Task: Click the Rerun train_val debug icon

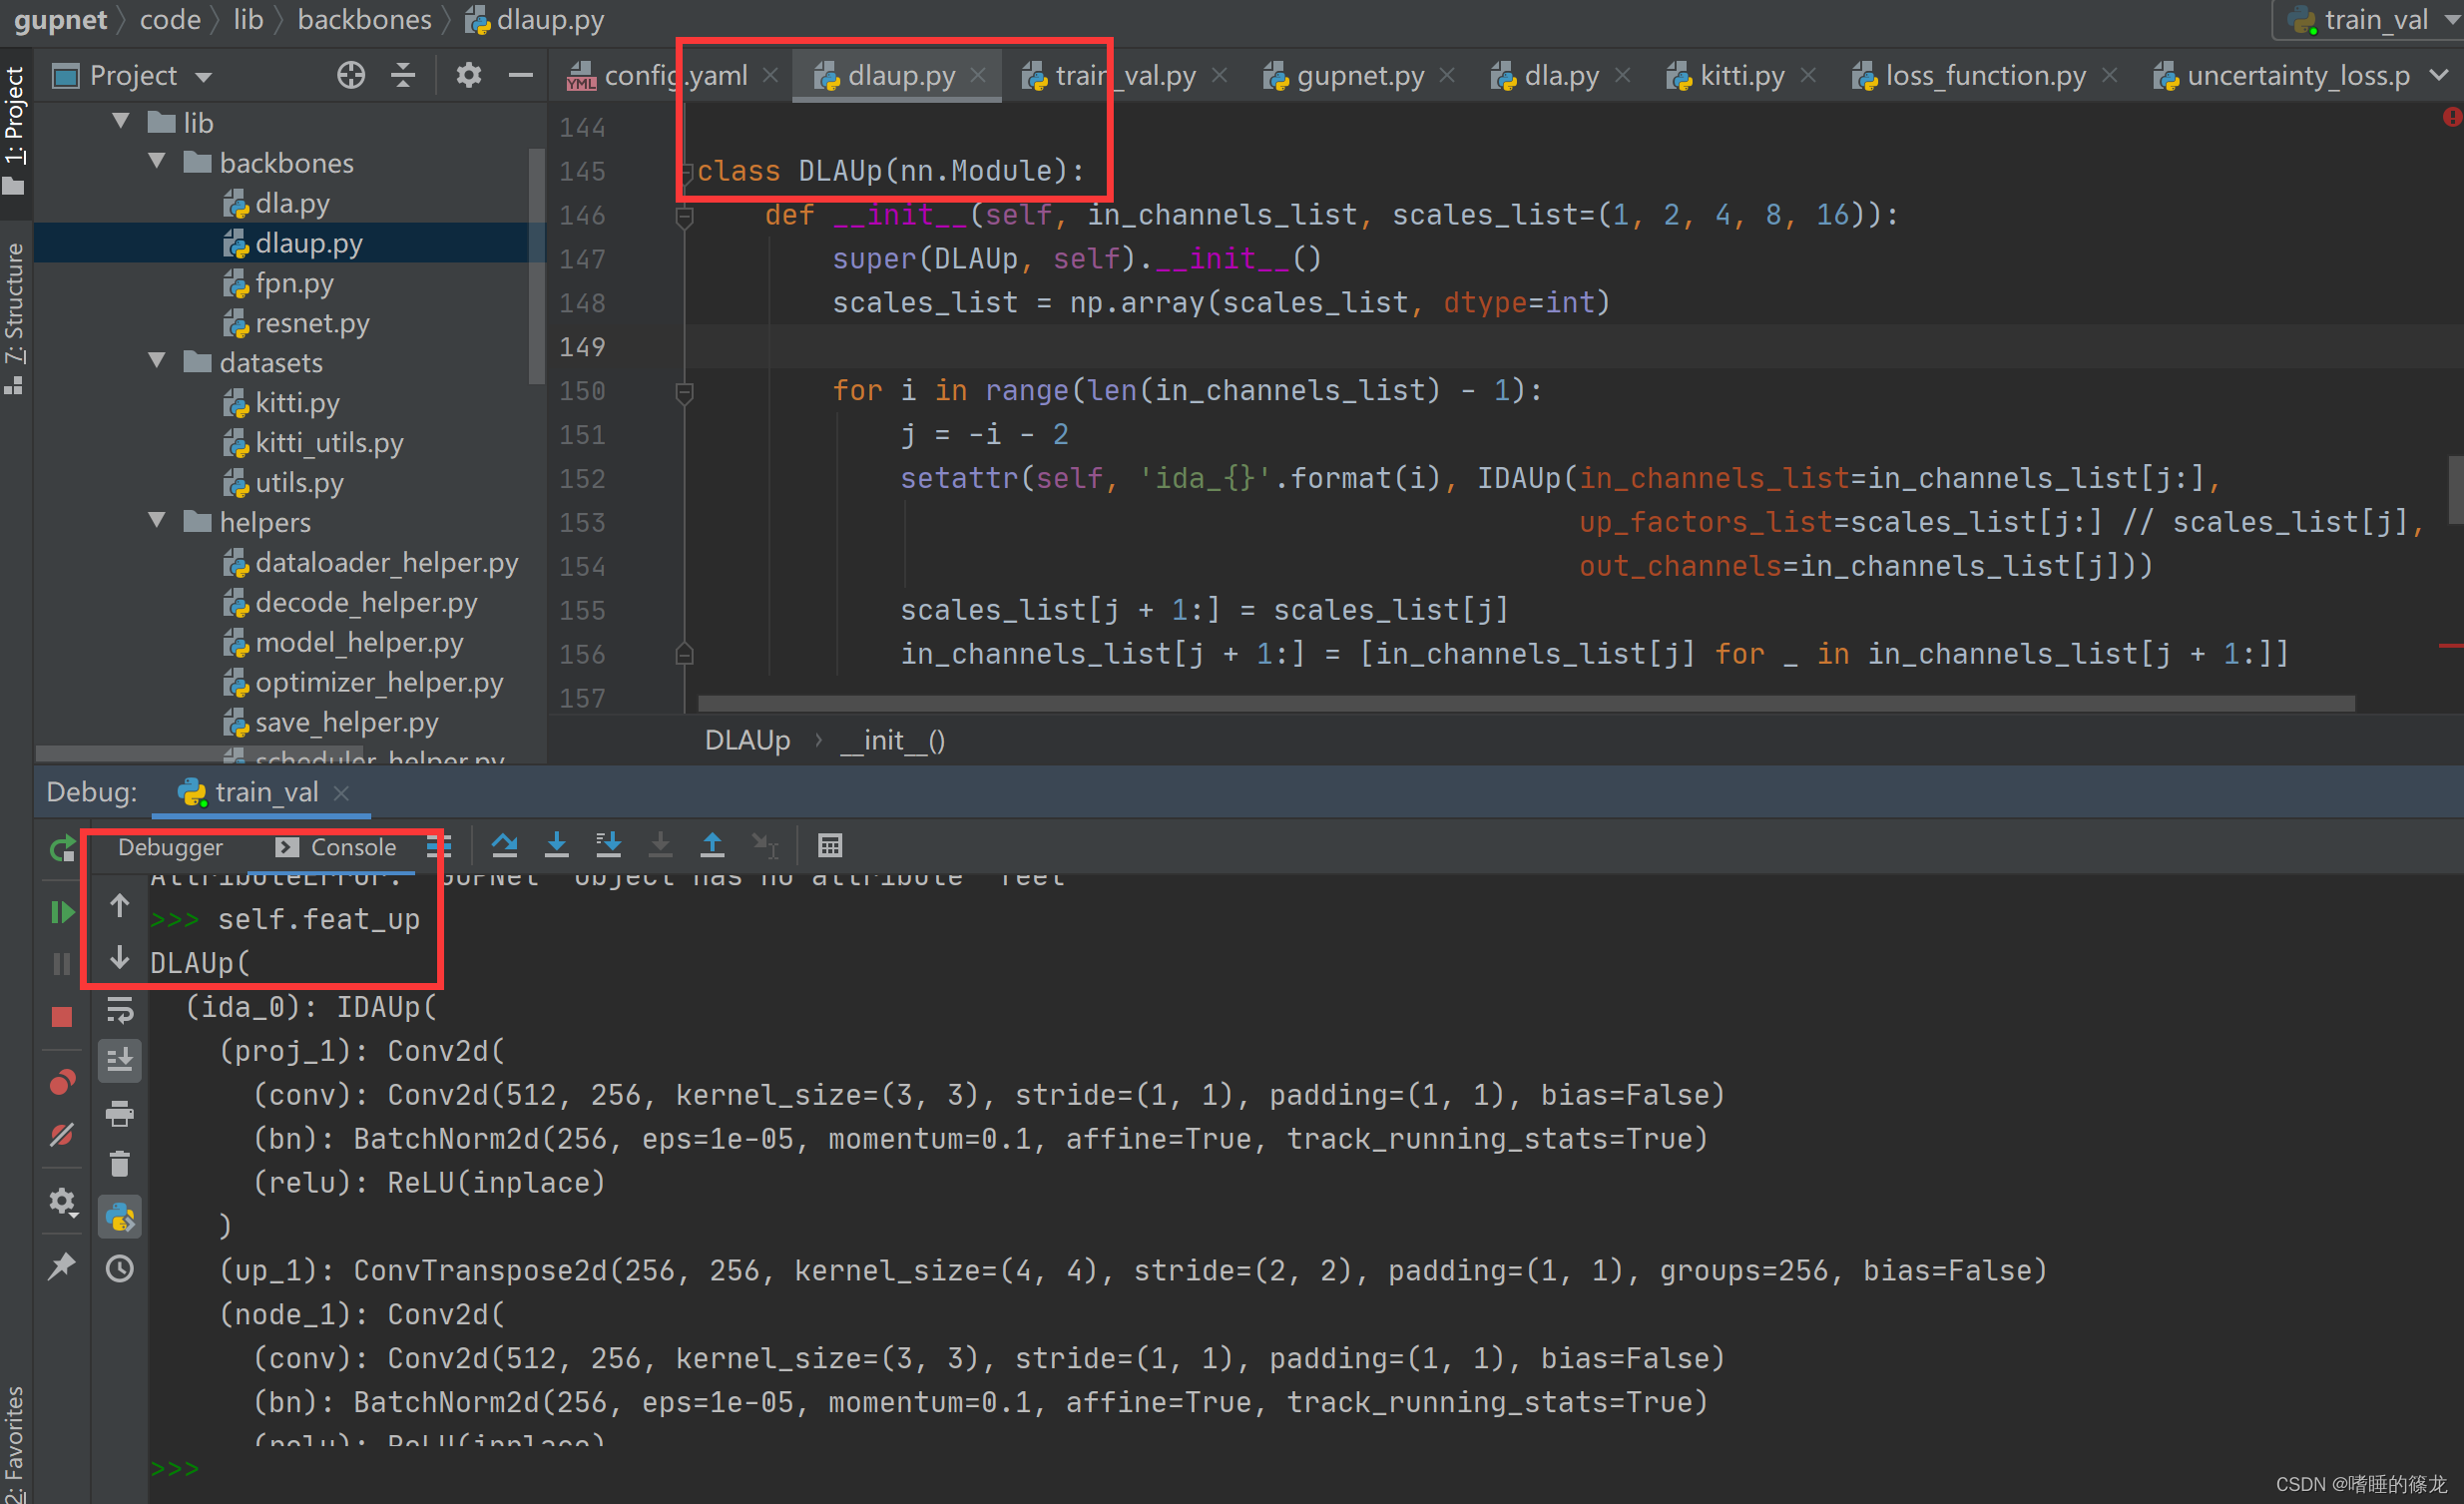Action: pyautogui.click(x=62, y=848)
